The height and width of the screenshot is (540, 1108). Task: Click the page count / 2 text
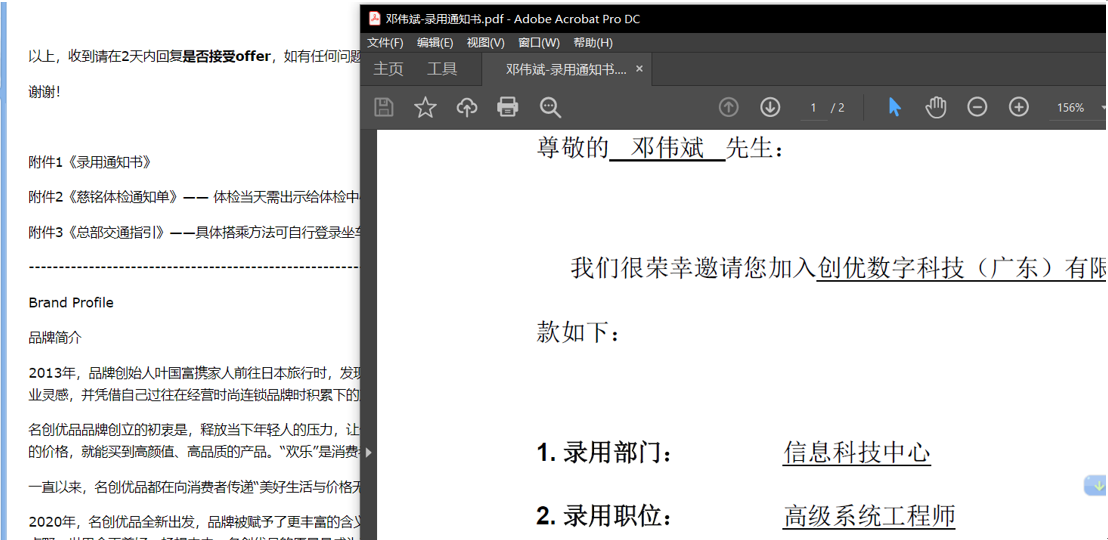coord(837,108)
